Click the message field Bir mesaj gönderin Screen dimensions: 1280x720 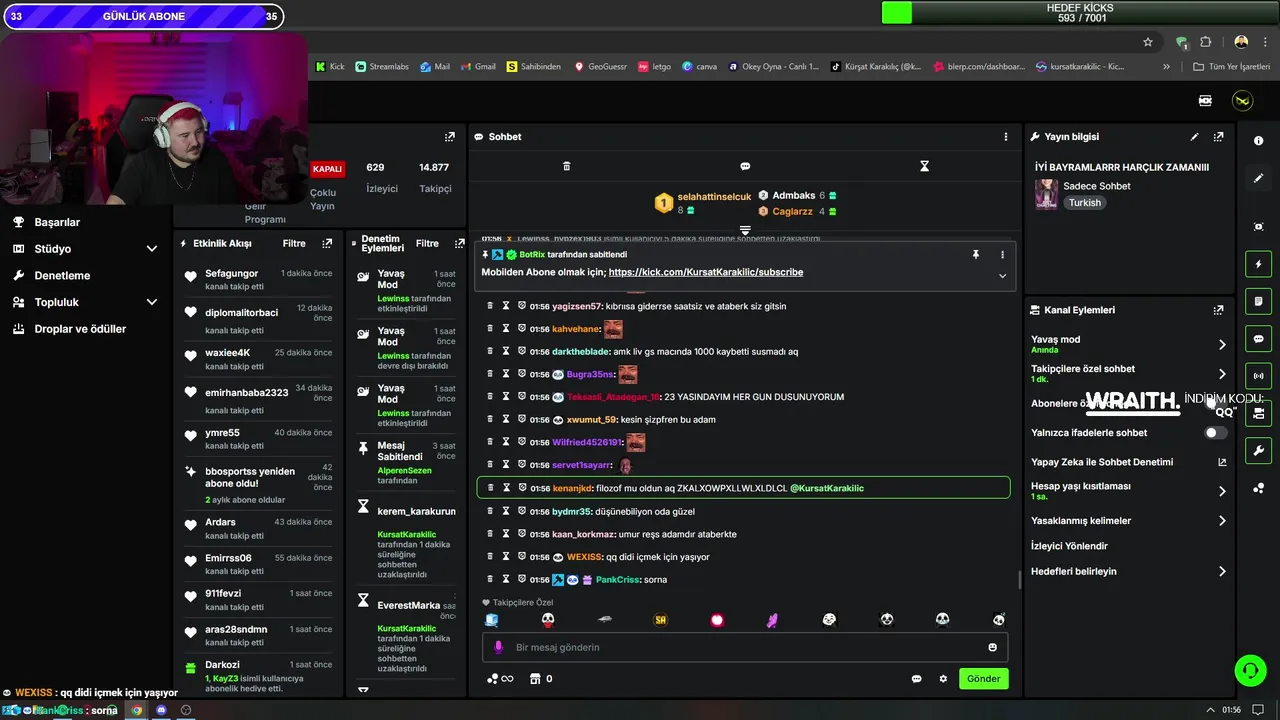point(745,647)
